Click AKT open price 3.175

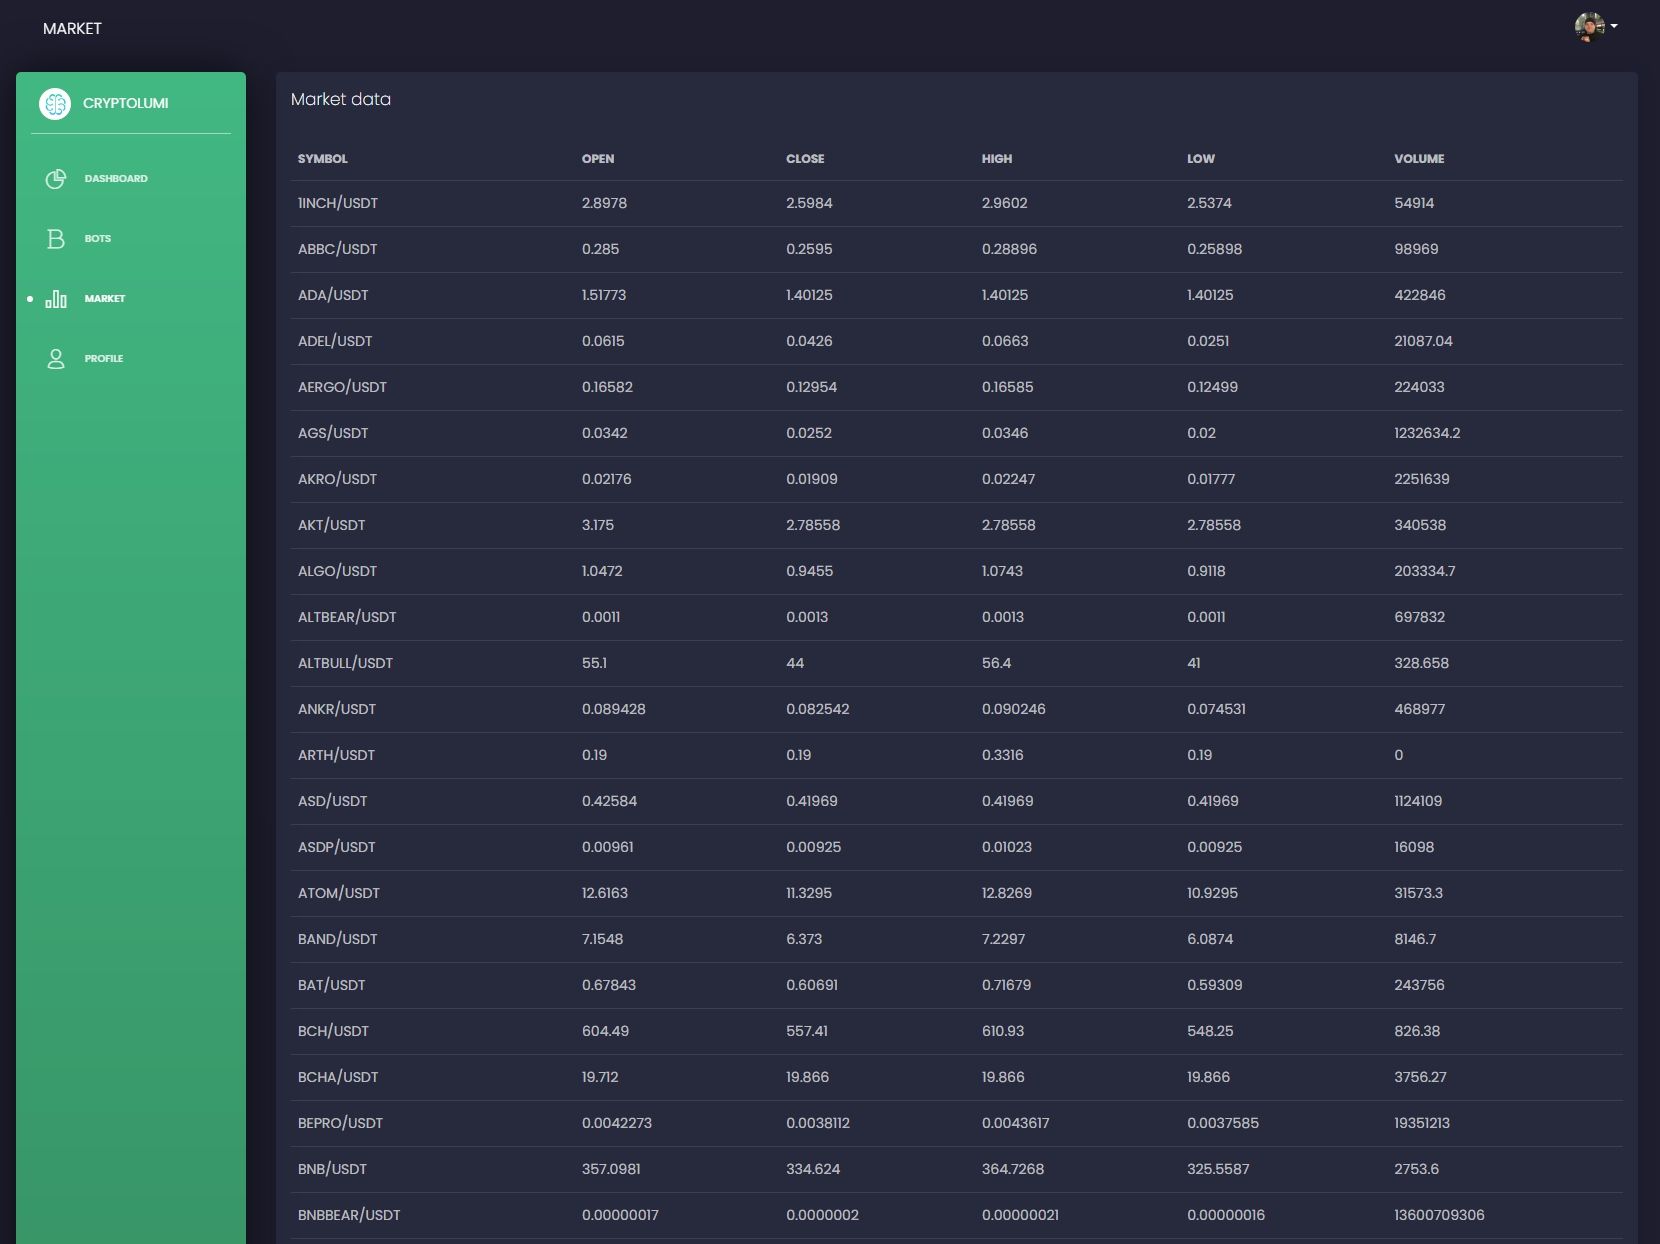point(598,525)
